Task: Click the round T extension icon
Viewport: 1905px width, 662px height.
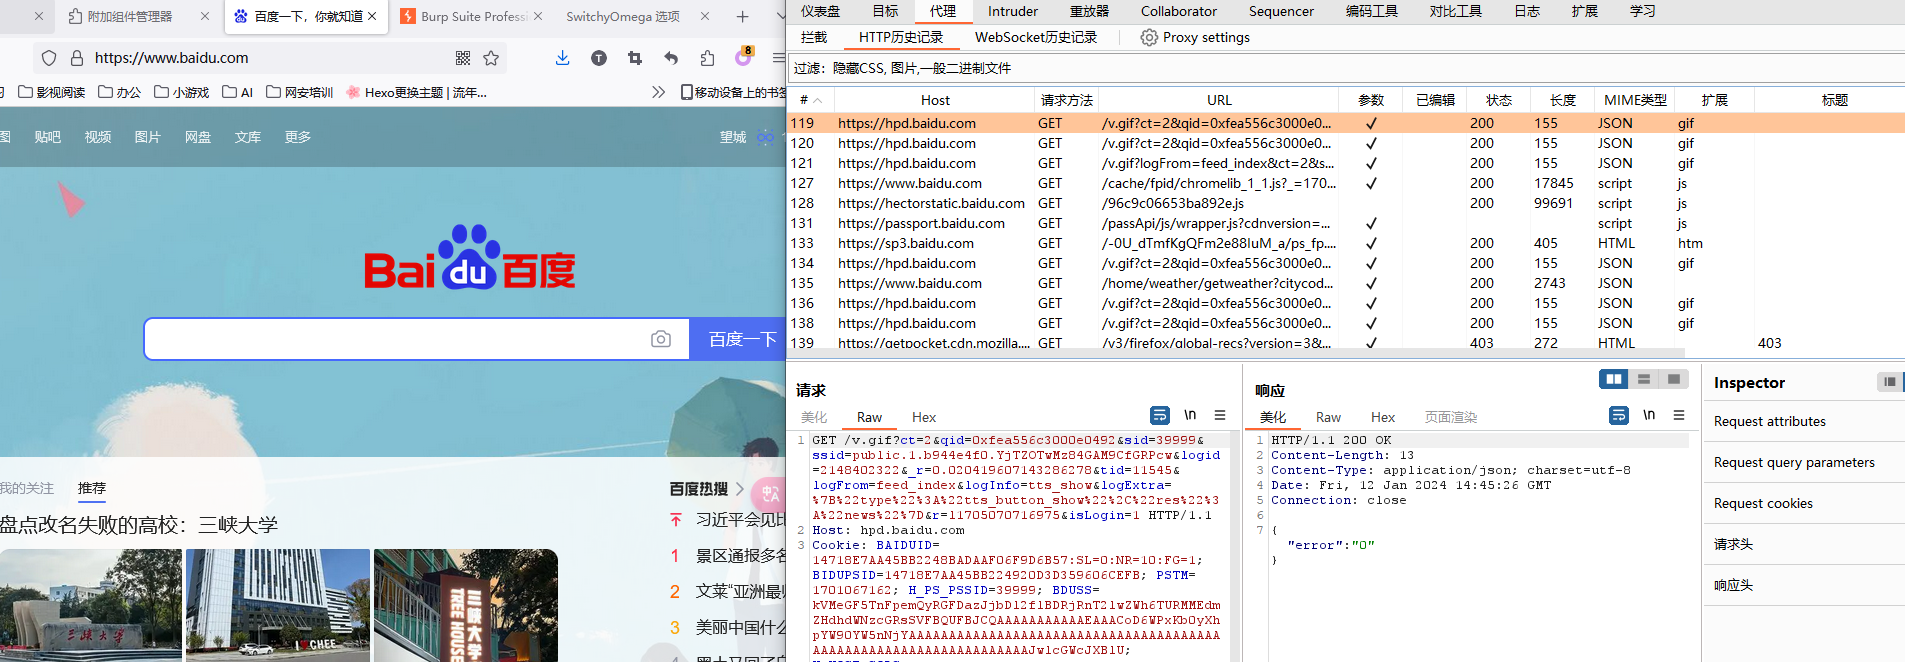Action: click(x=599, y=58)
